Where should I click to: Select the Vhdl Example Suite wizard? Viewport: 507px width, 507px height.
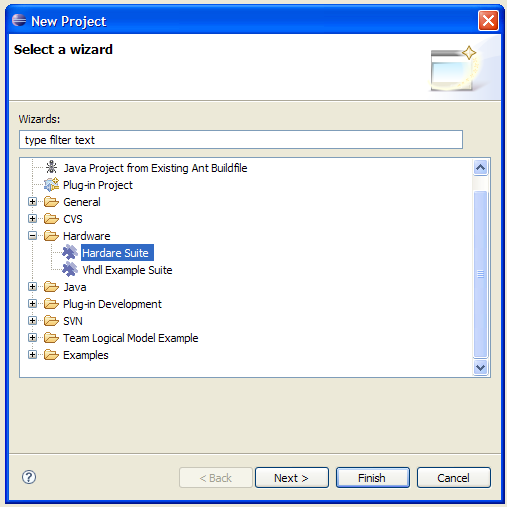point(127,270)
